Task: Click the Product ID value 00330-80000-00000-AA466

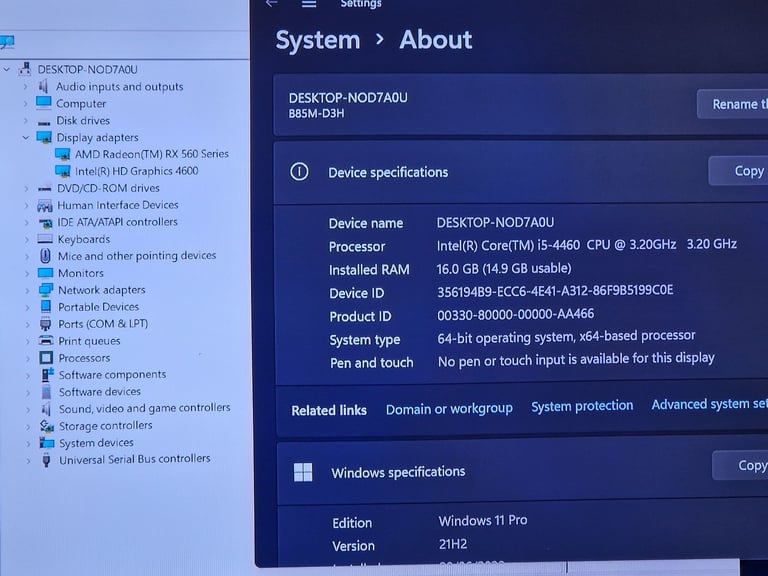Action: pos(516,314)
